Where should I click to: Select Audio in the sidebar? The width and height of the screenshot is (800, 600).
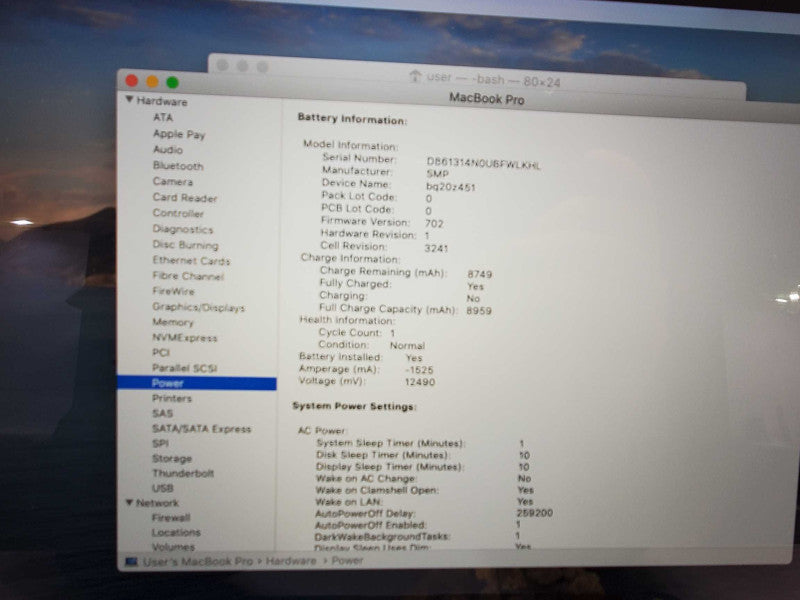(168, 150)
